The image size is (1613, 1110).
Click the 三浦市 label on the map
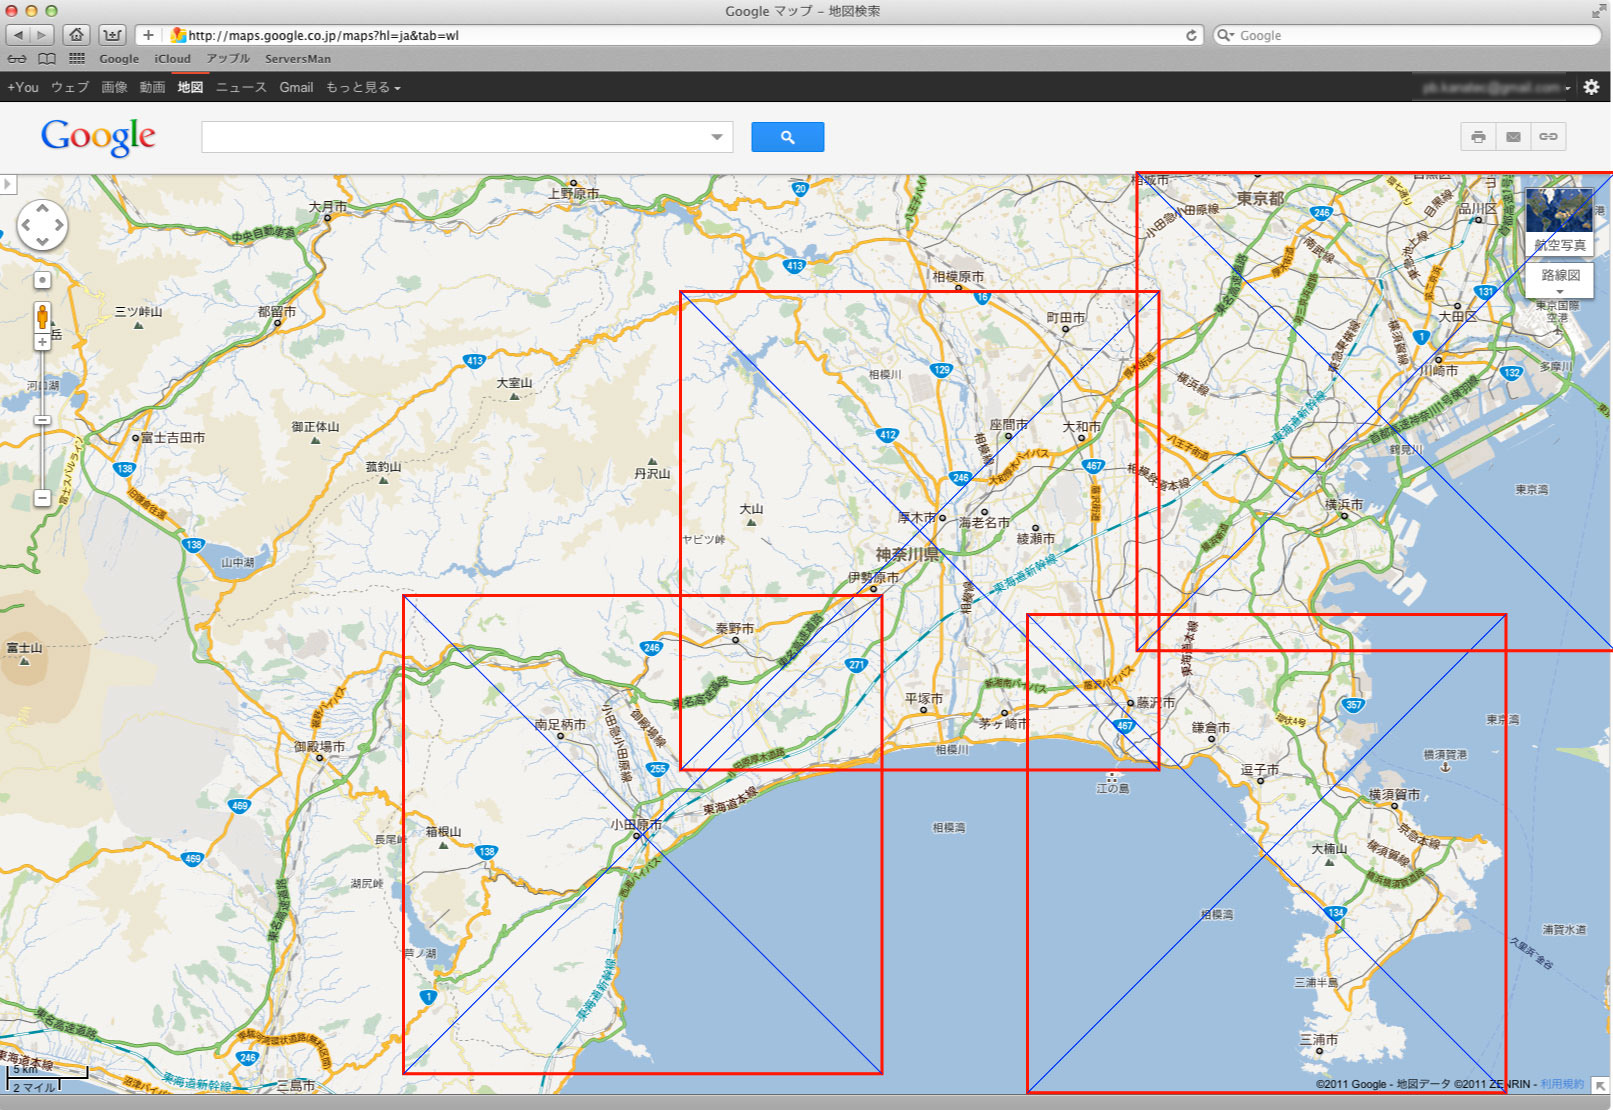click(x=1318, y=1040)
